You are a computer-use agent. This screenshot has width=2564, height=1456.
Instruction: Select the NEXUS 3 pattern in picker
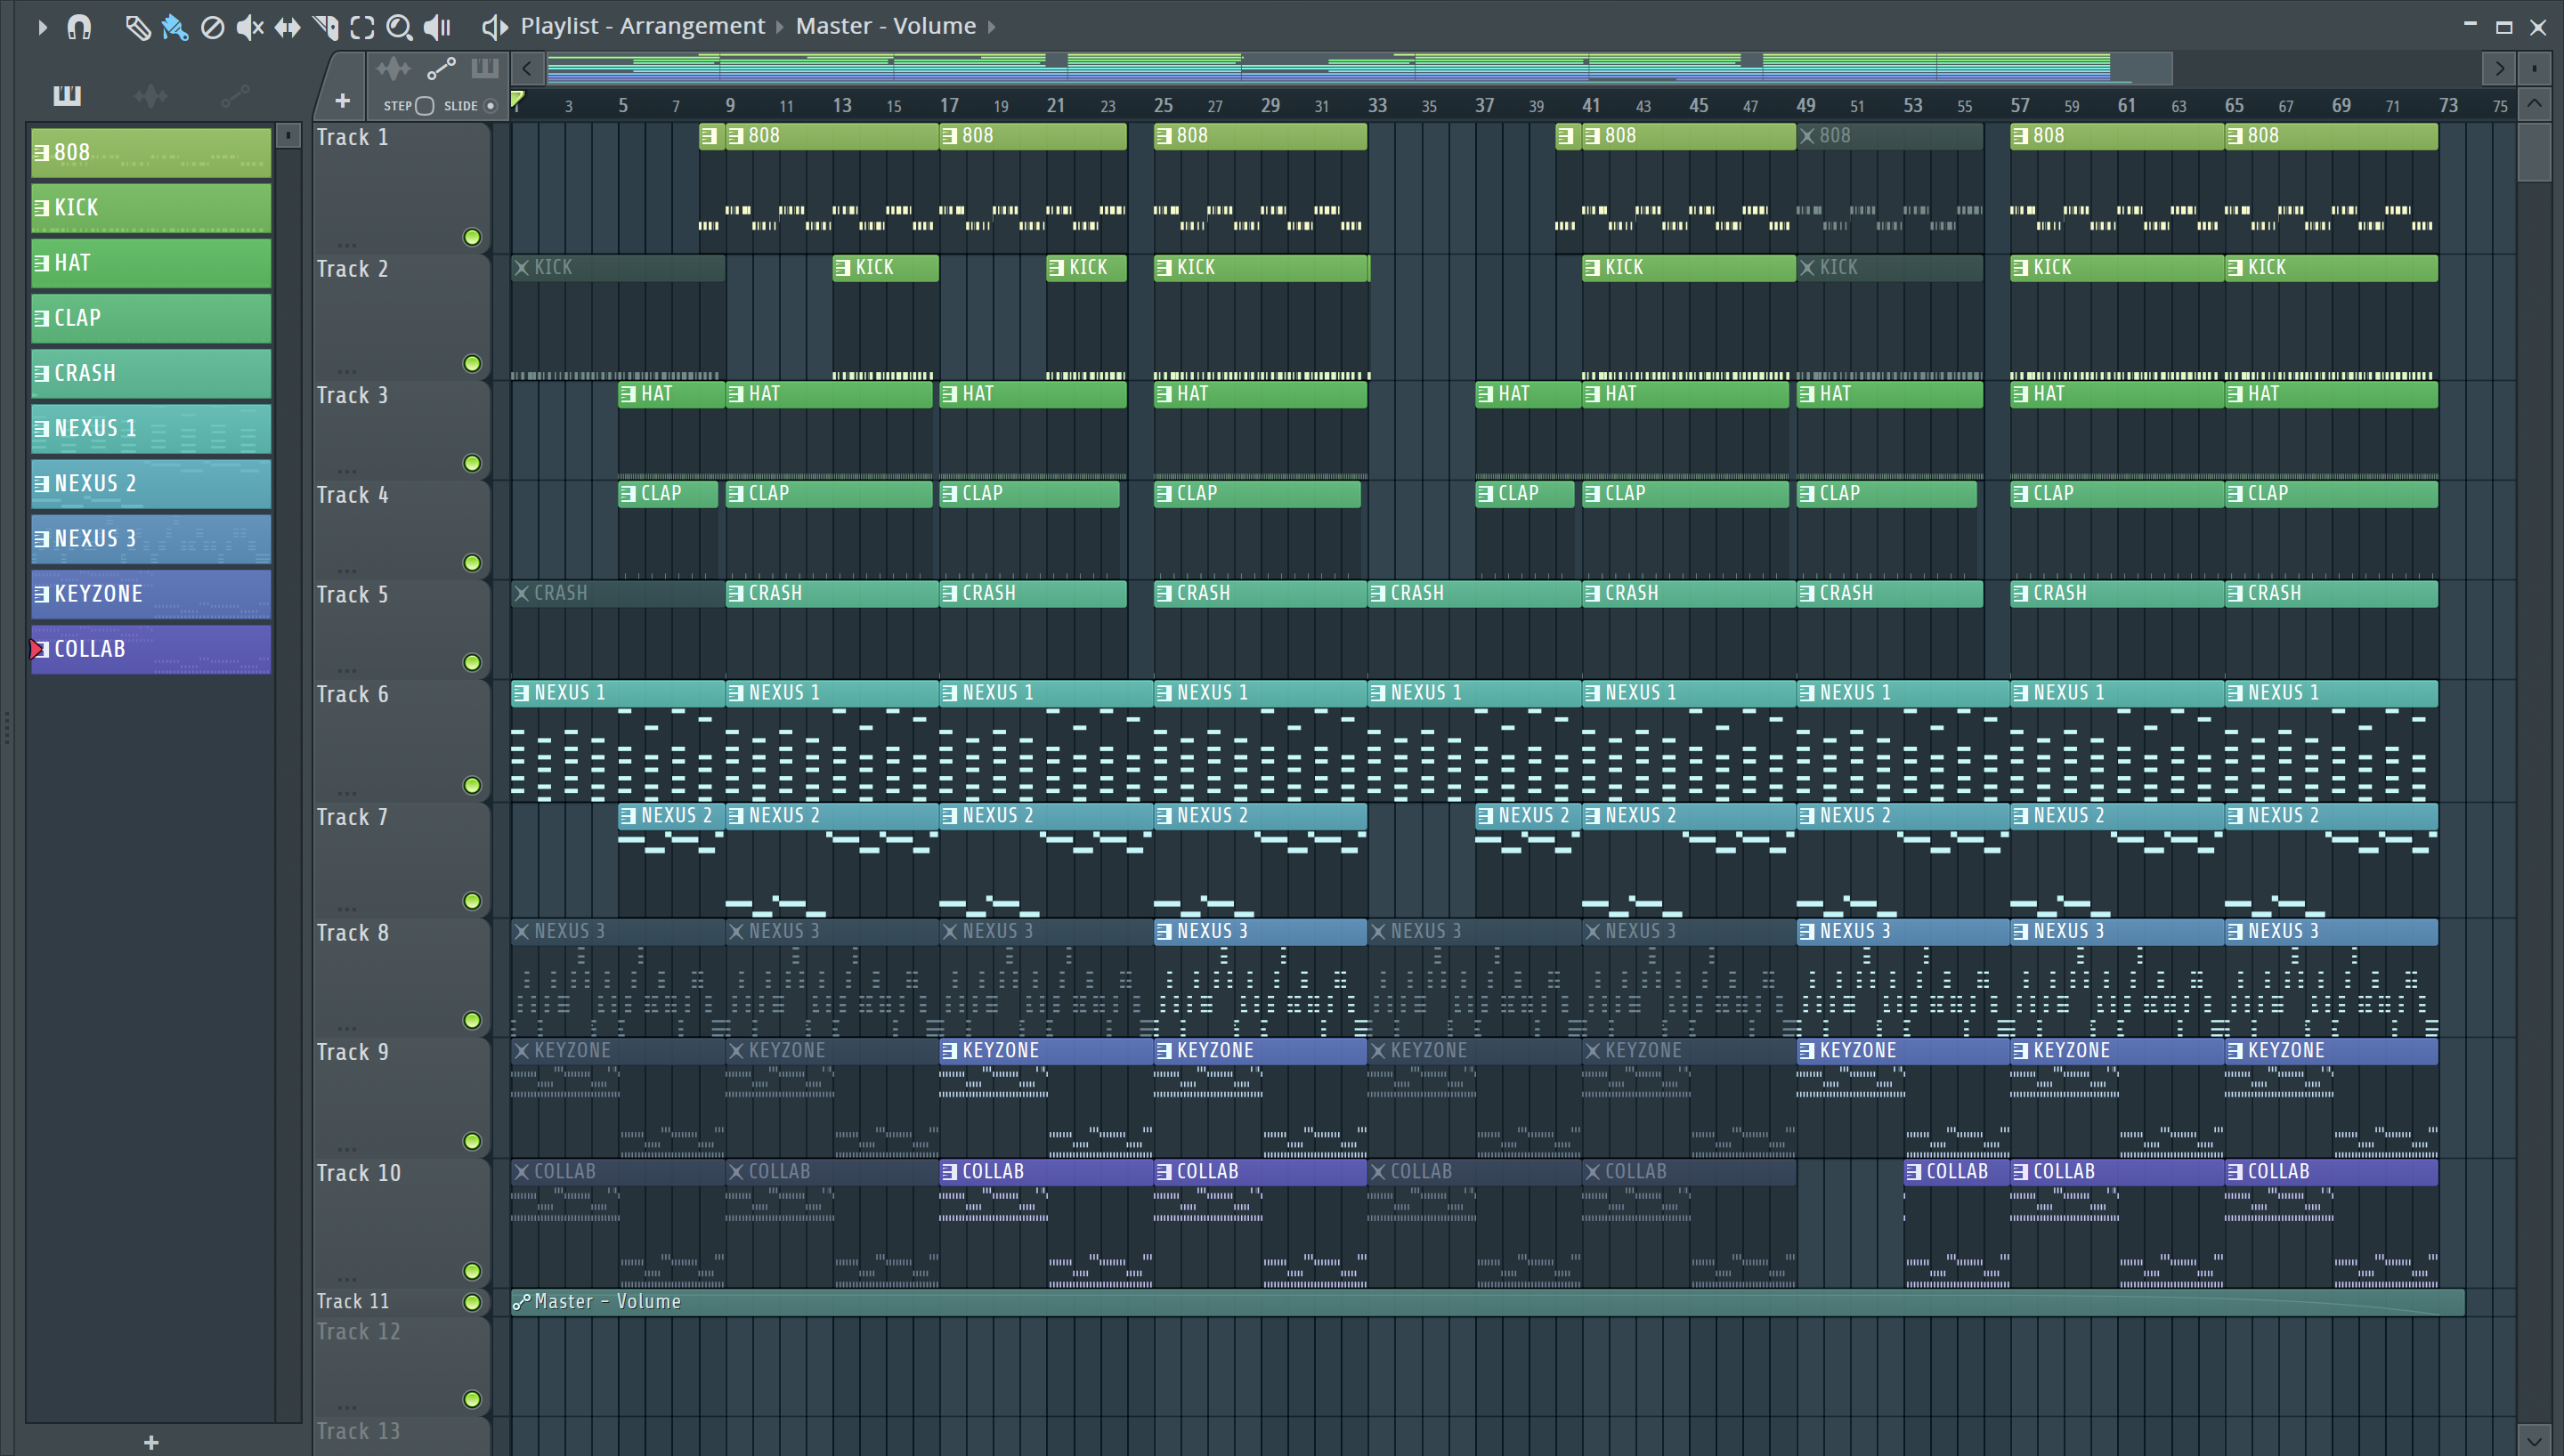click(151, 539)
